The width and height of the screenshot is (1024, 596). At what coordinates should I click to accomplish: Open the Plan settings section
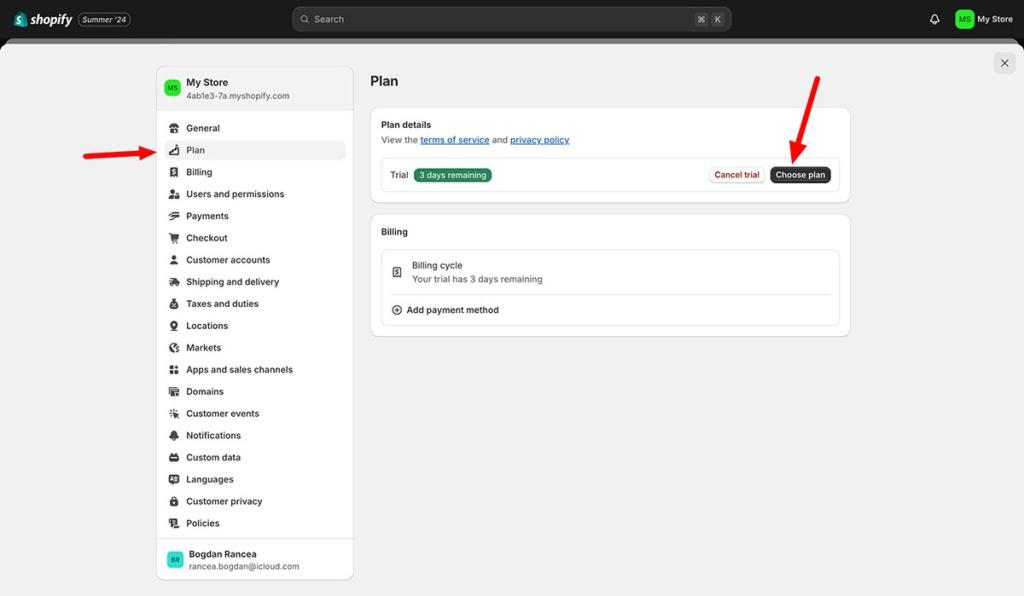tap(196, 150)
